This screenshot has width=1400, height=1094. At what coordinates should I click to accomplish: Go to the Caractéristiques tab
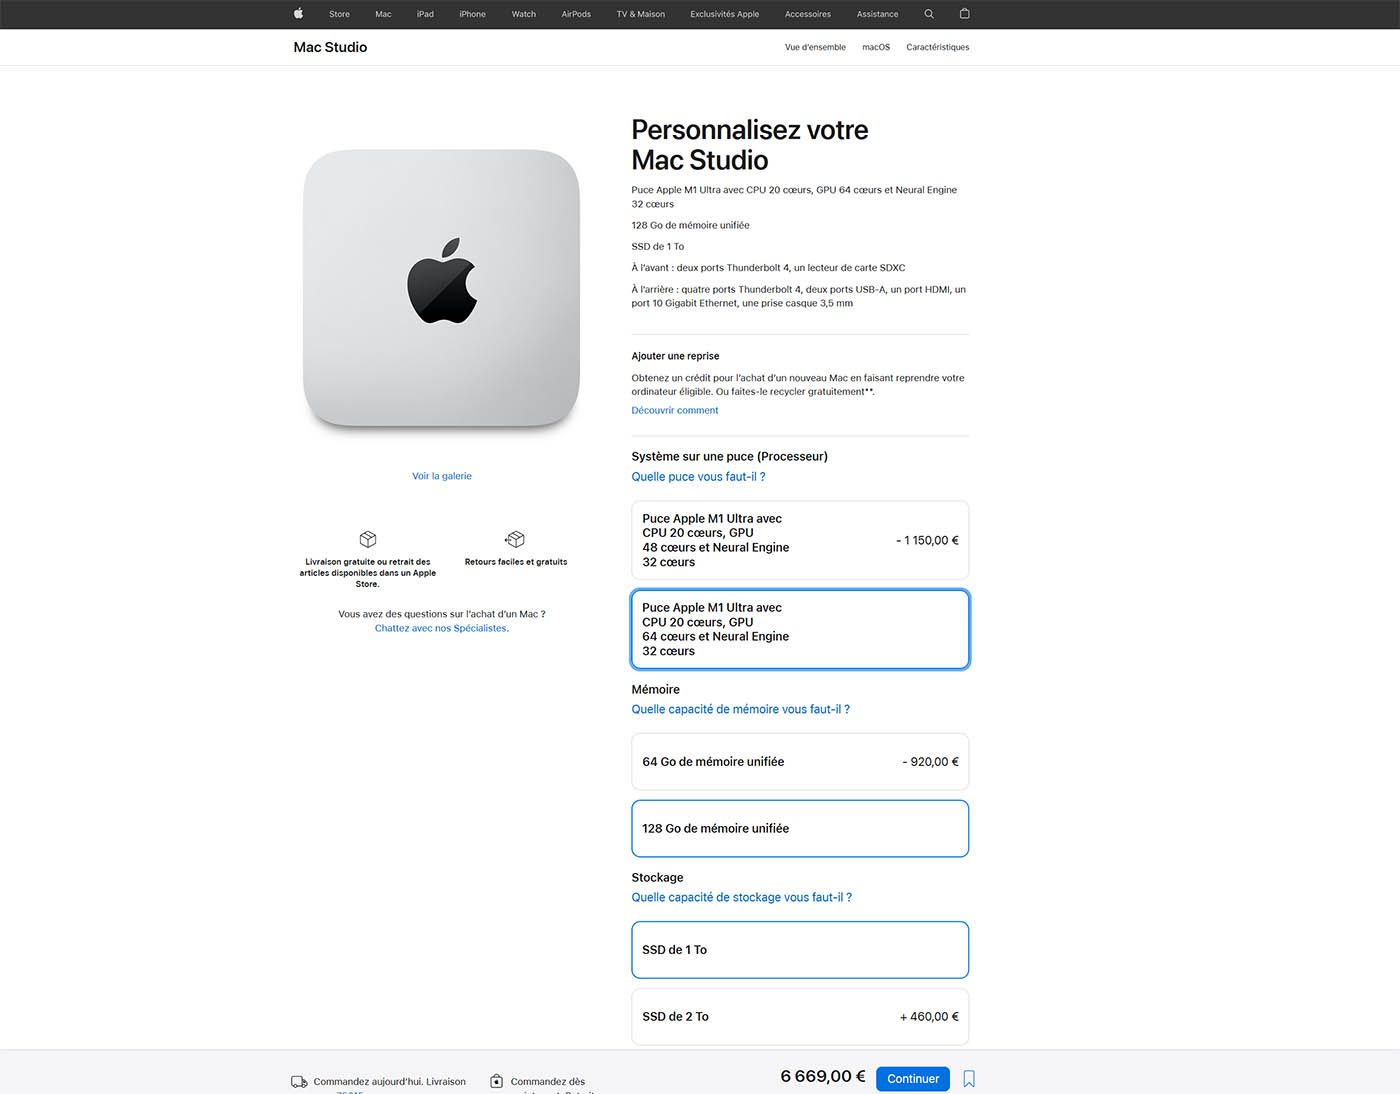937,47
